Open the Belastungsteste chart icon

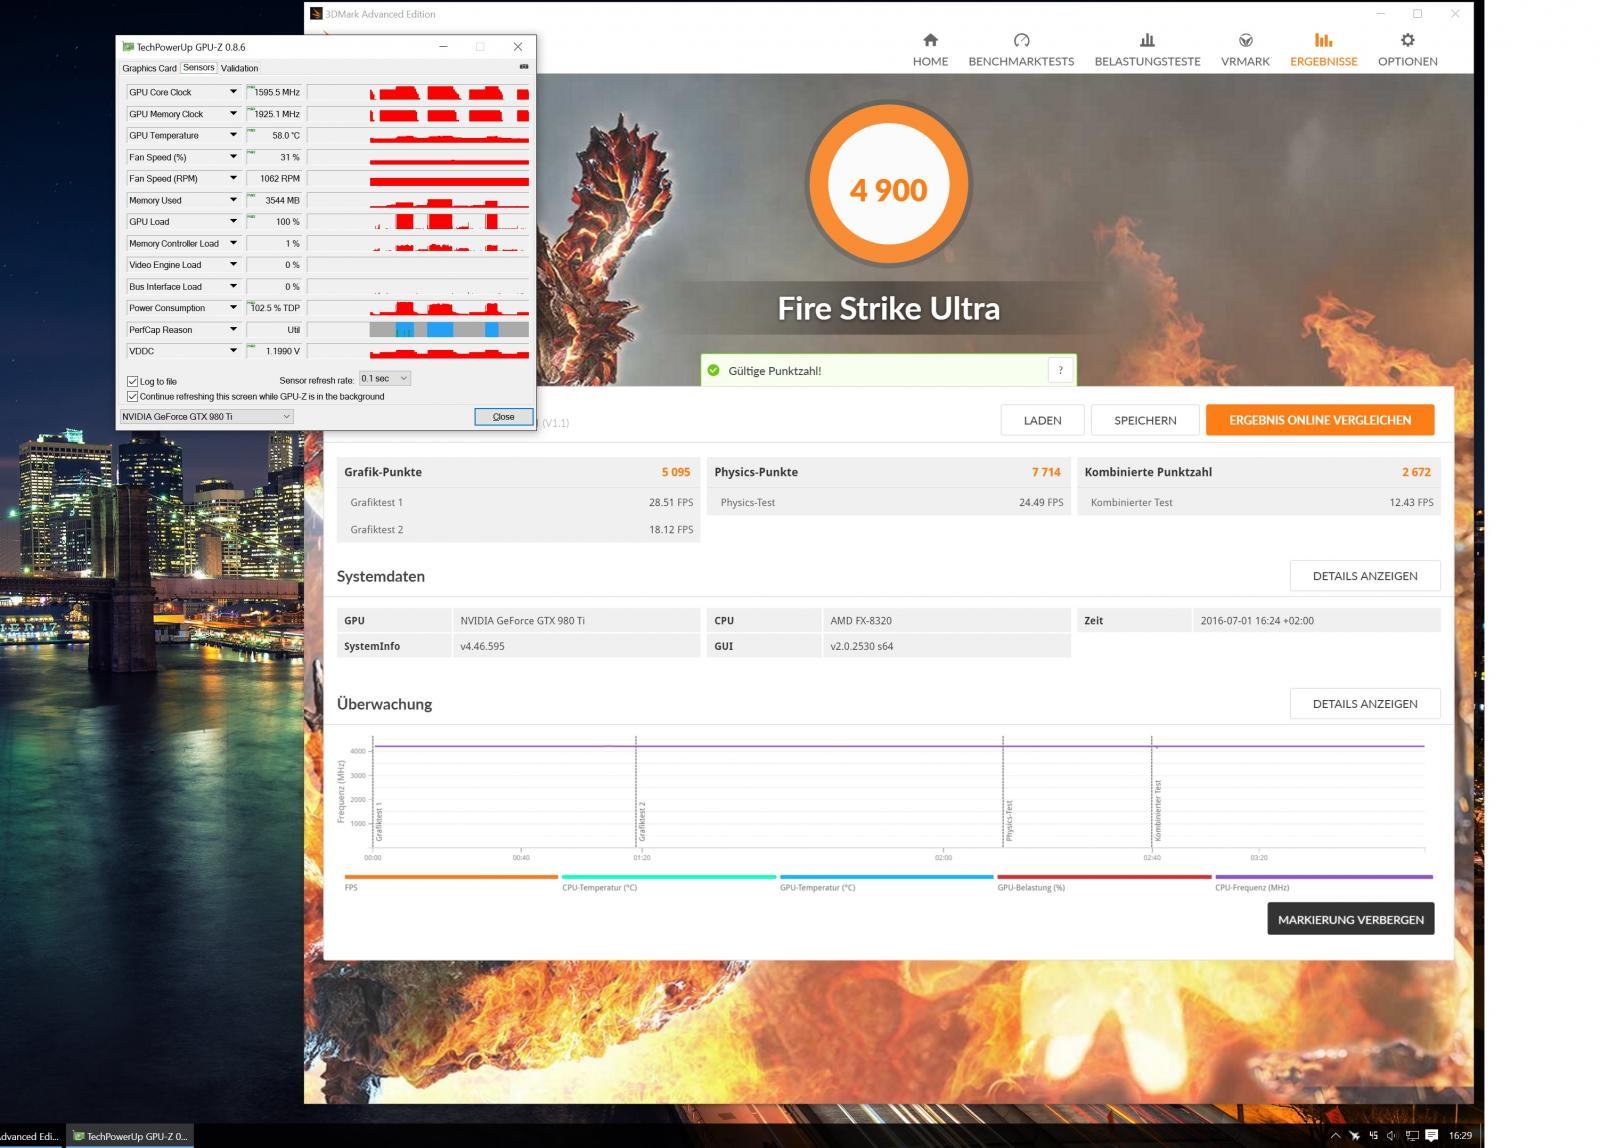(x=1147, y=40)
